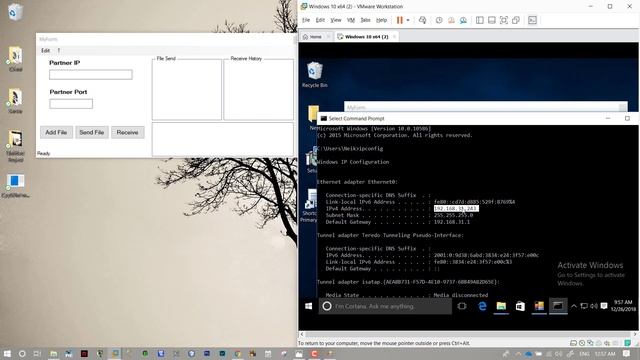Open Cortana circle on the host taskbar
Screen dimensions: 640x360
[22, 354]
